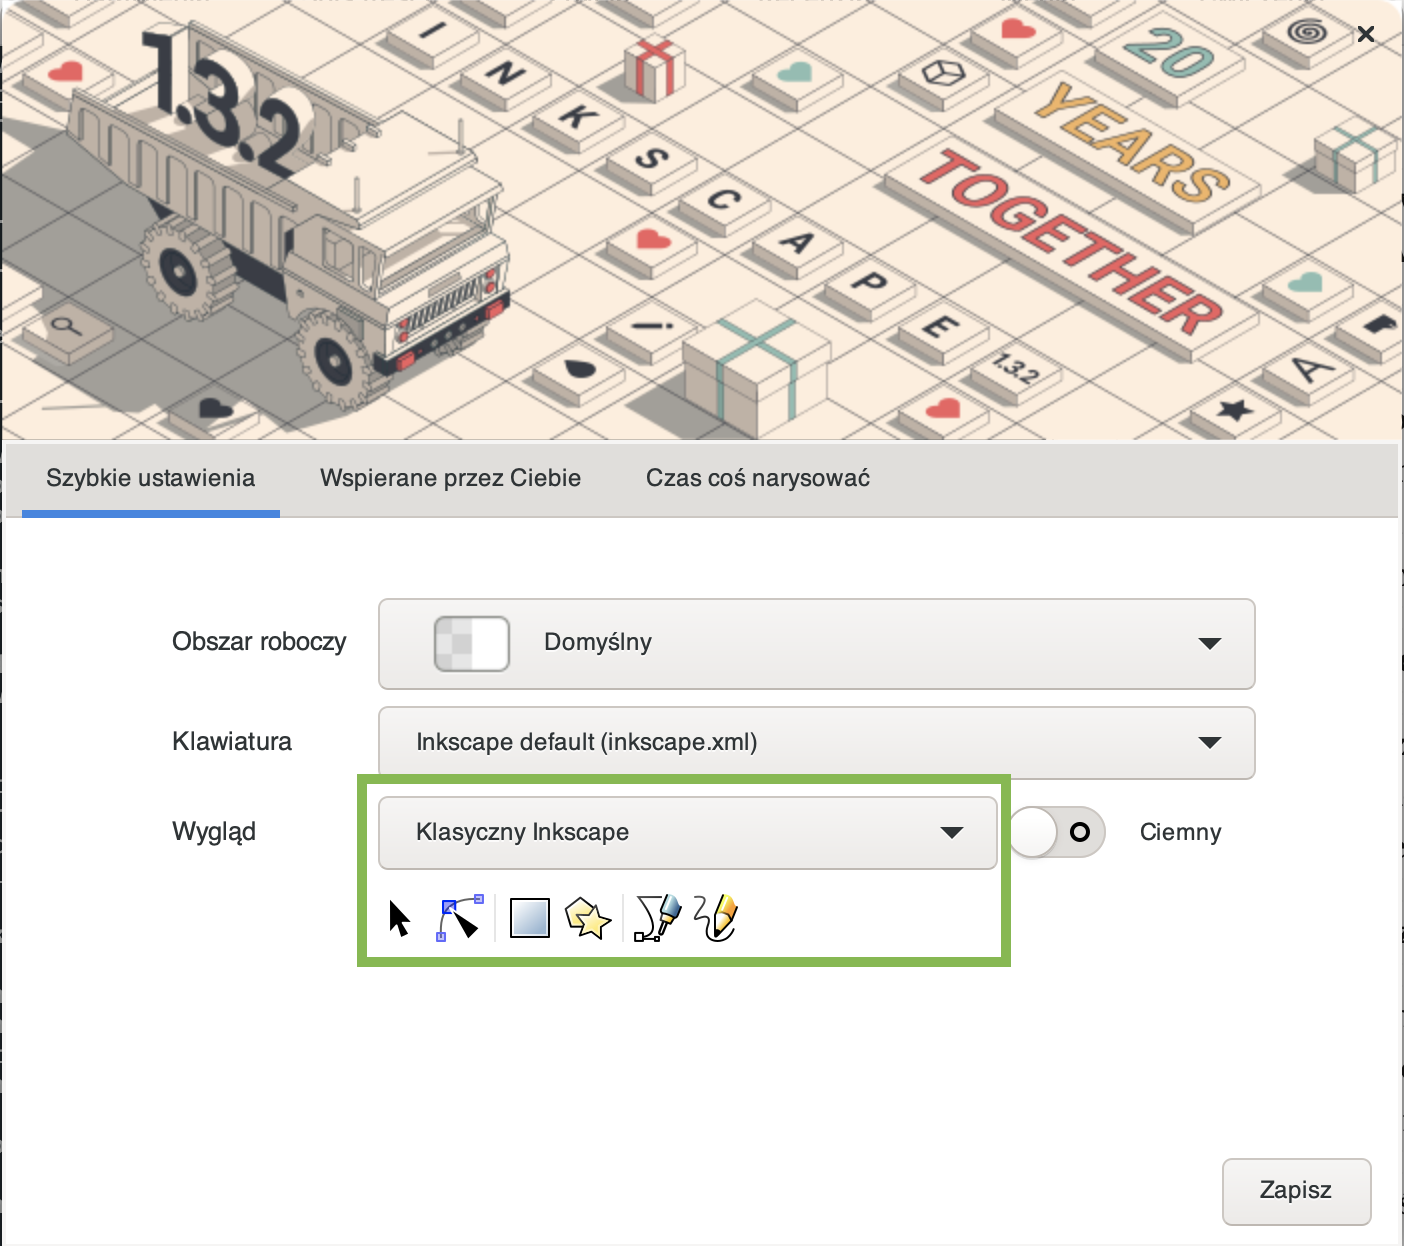Screen dimensions: 1404x1246
Task: Click the node editing tool icon
Action: pos(459,918)
